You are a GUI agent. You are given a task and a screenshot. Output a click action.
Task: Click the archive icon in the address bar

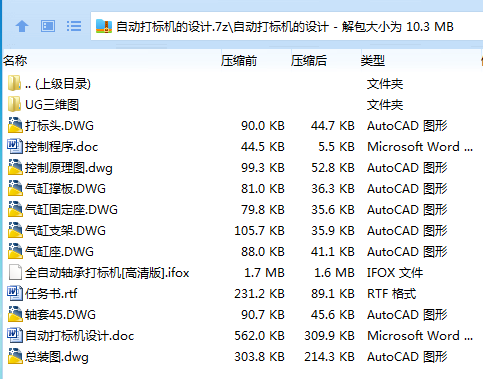pos(104,26)
